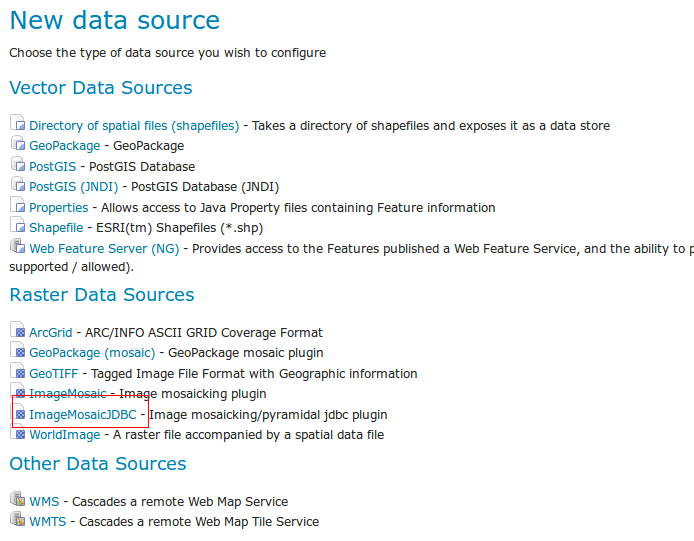Select the ArcGrid raster link
This screenshot has height=541, width=694.
(50, 332)
